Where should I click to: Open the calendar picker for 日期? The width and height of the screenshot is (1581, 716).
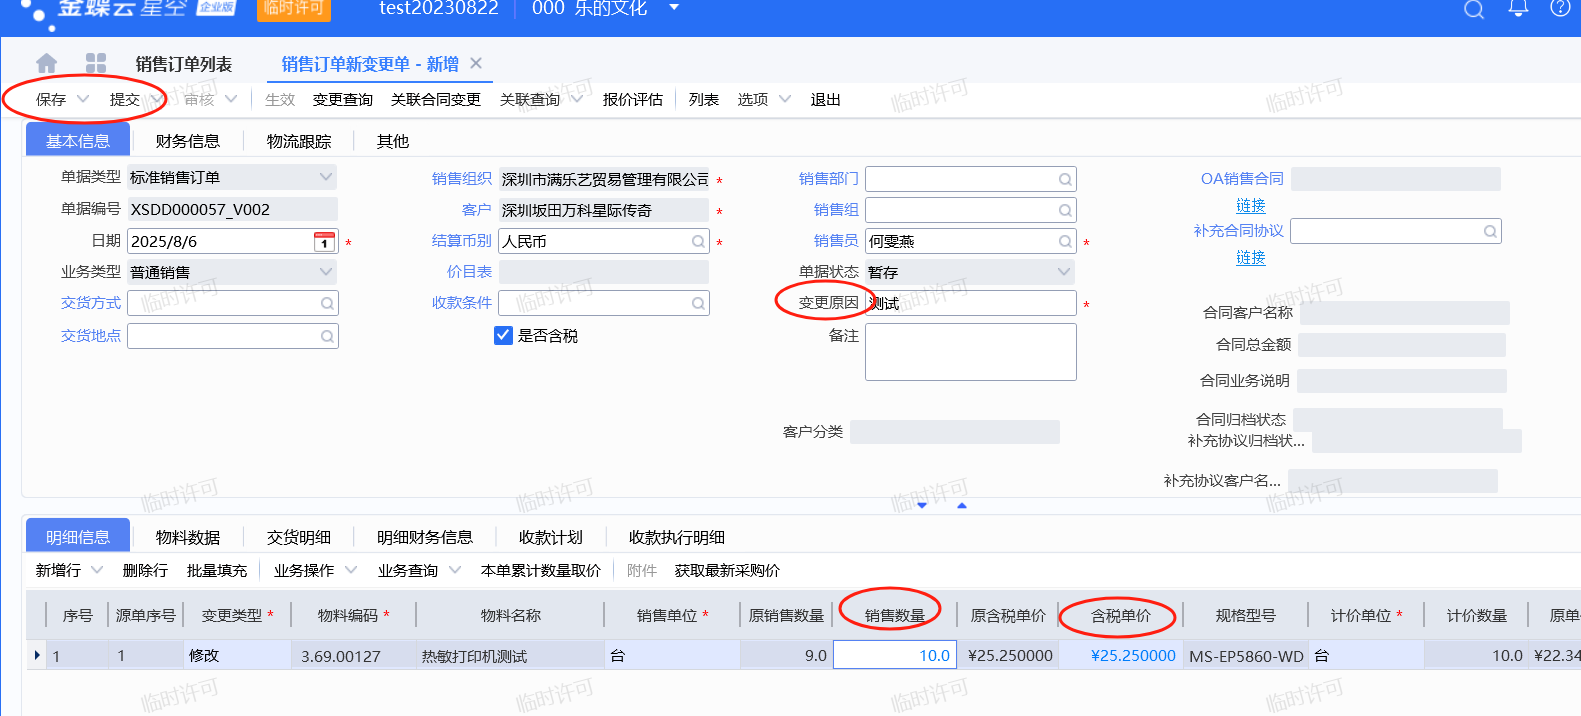324,242
